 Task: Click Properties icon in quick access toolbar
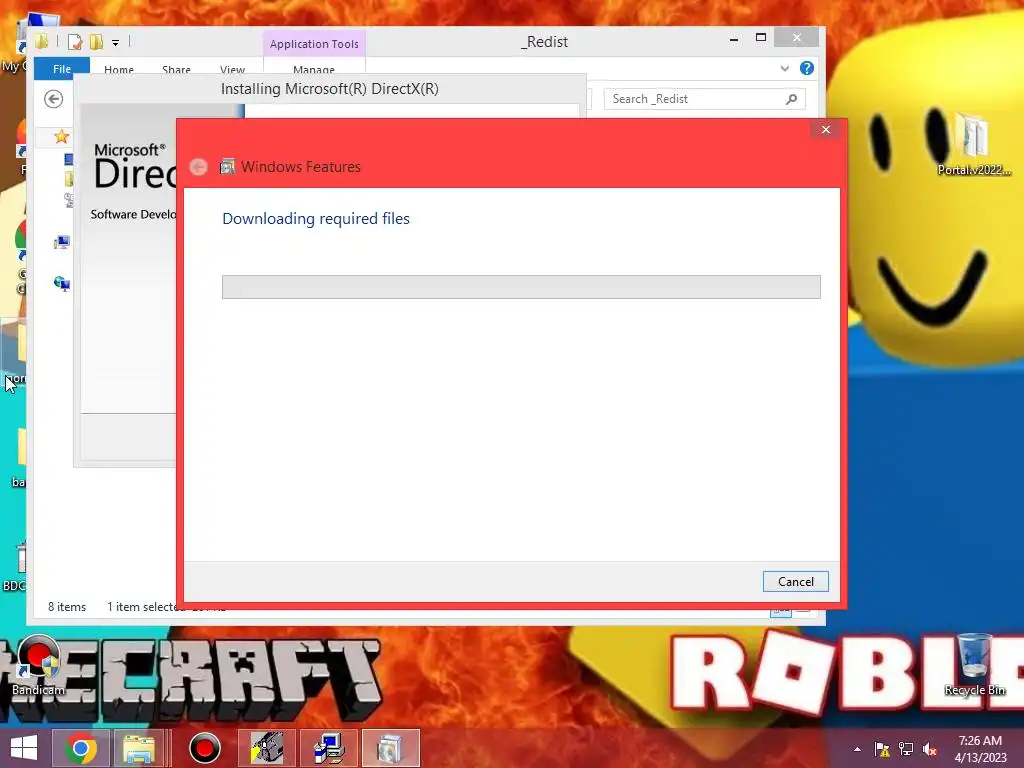(74, 42)
